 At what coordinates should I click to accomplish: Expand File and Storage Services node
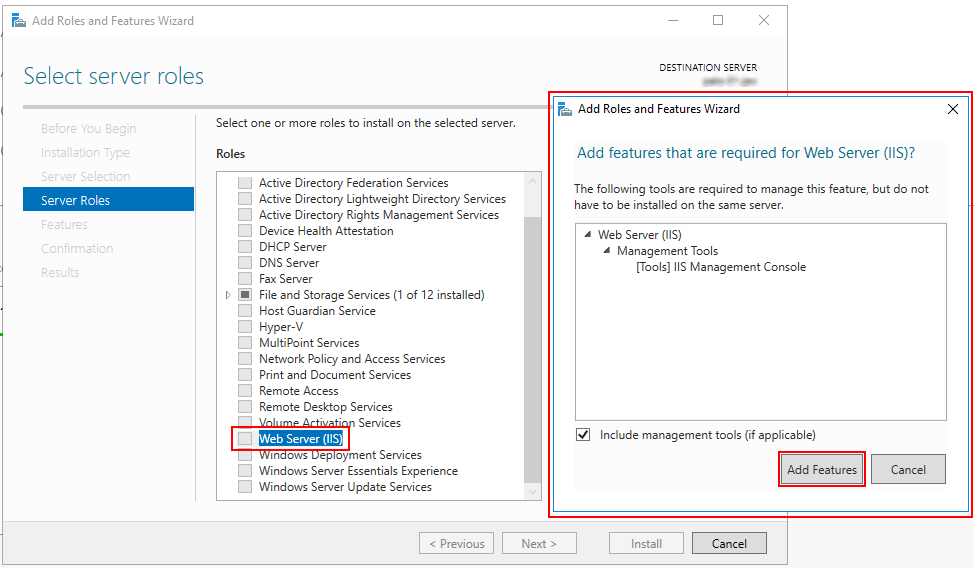coord(228,295)
